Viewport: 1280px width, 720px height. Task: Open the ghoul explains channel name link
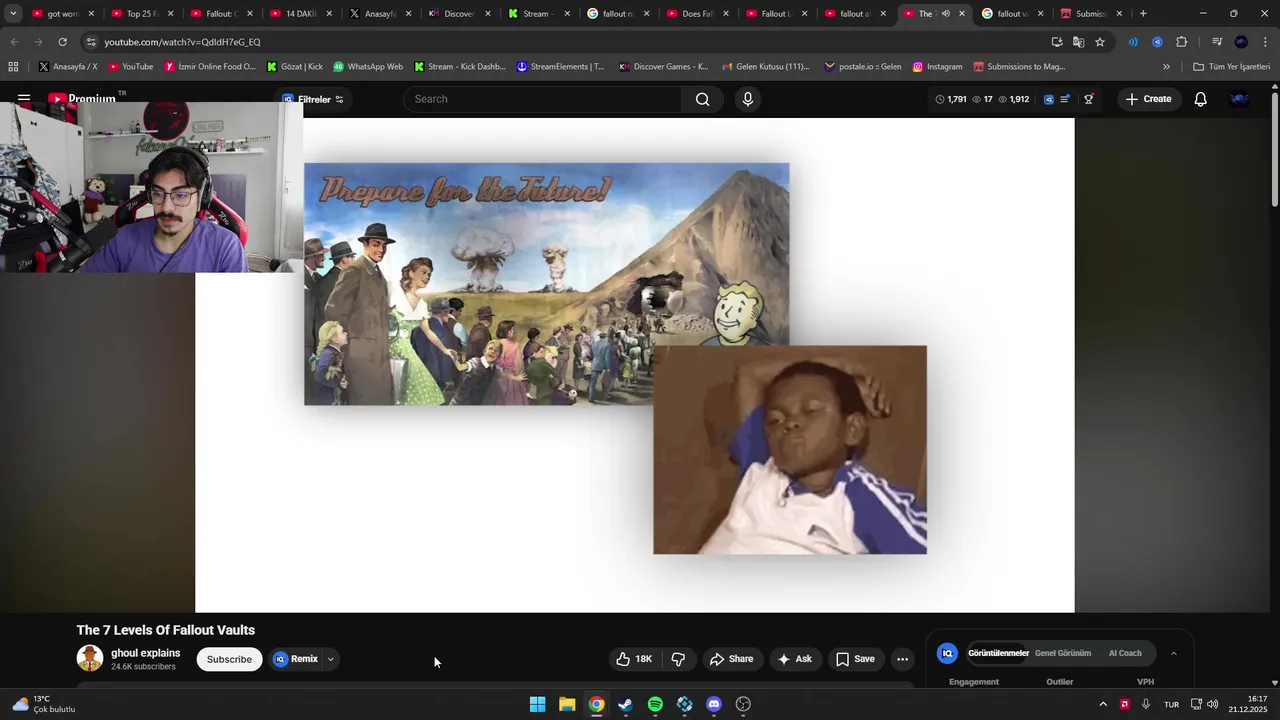tap(146, 653)
